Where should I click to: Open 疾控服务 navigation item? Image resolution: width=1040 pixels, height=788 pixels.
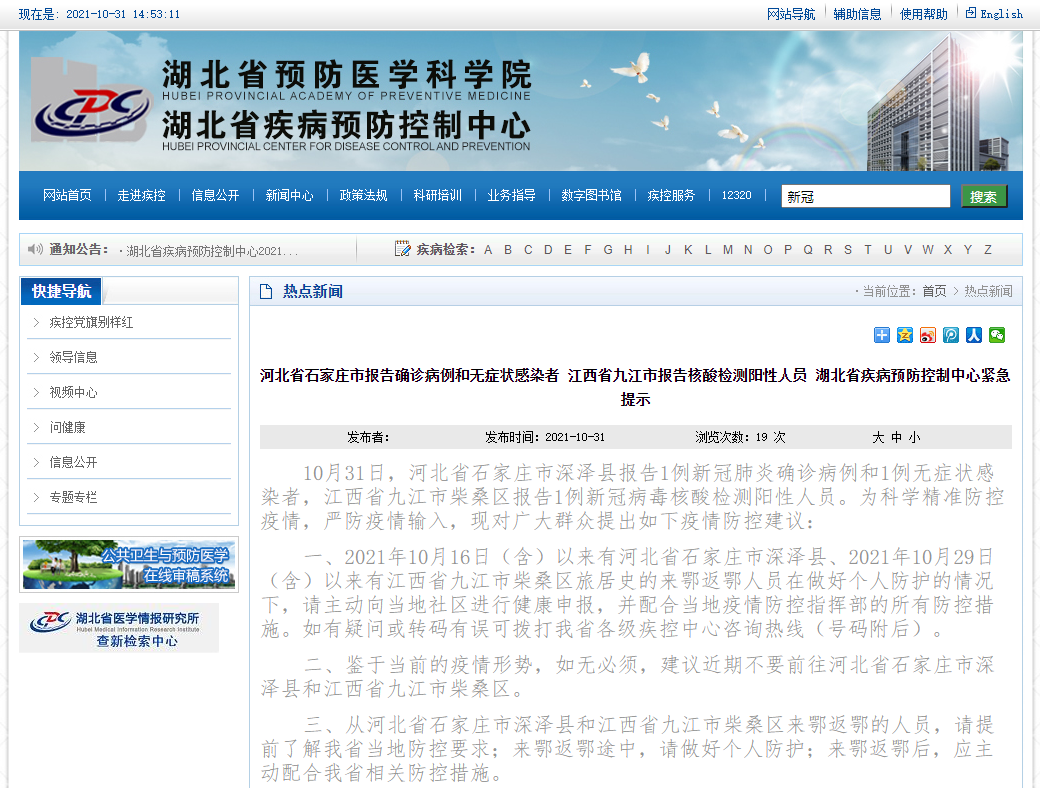pos(671,195)
